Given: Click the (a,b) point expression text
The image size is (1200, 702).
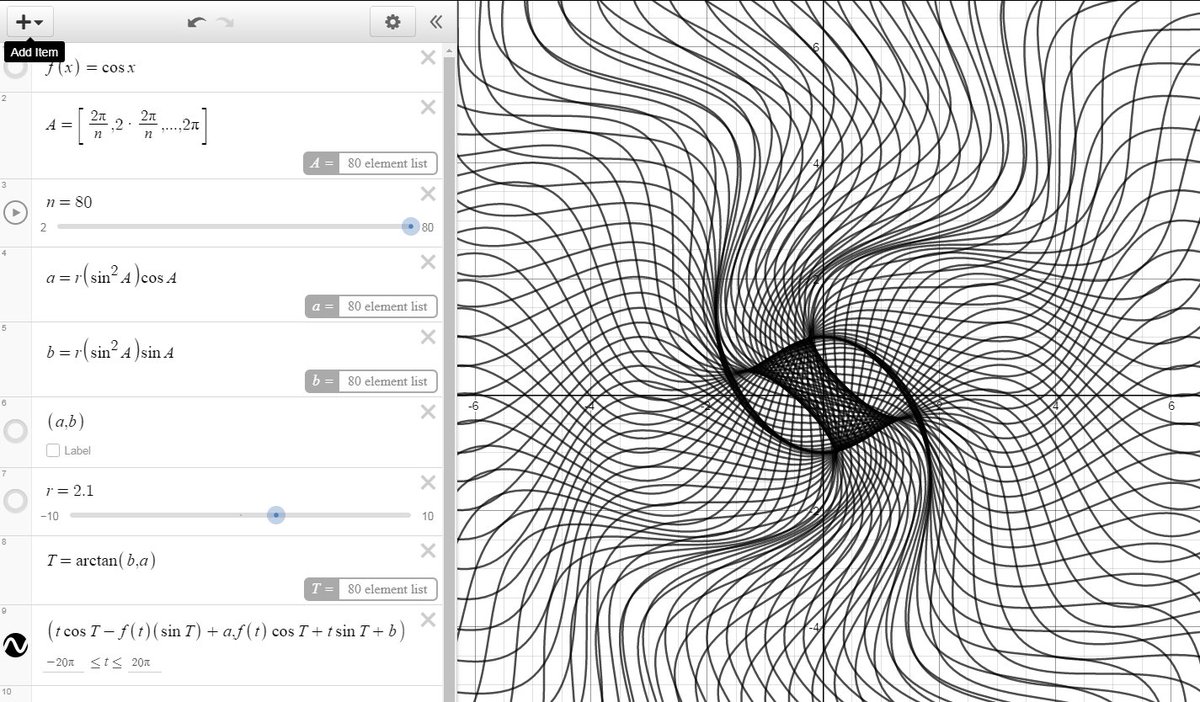Looking at the screenshot, I should tap(64, 422).
